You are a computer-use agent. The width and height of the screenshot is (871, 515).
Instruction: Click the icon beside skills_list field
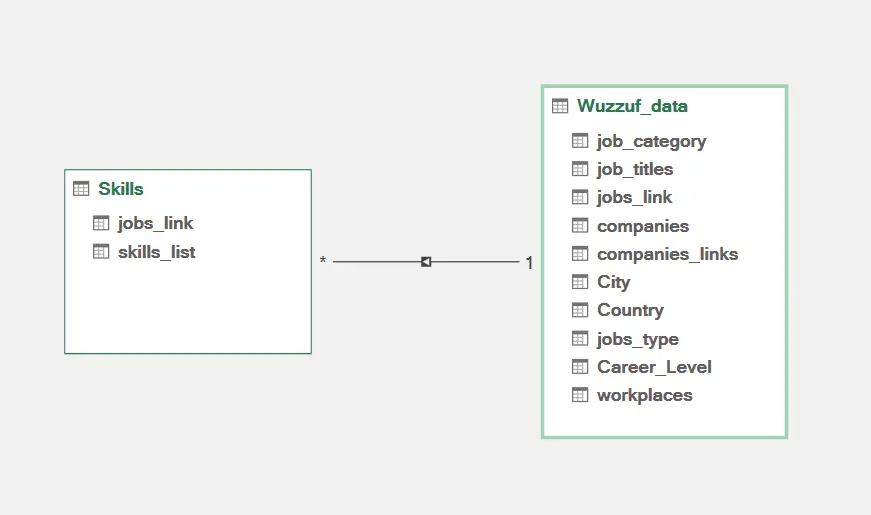[100, 252]
